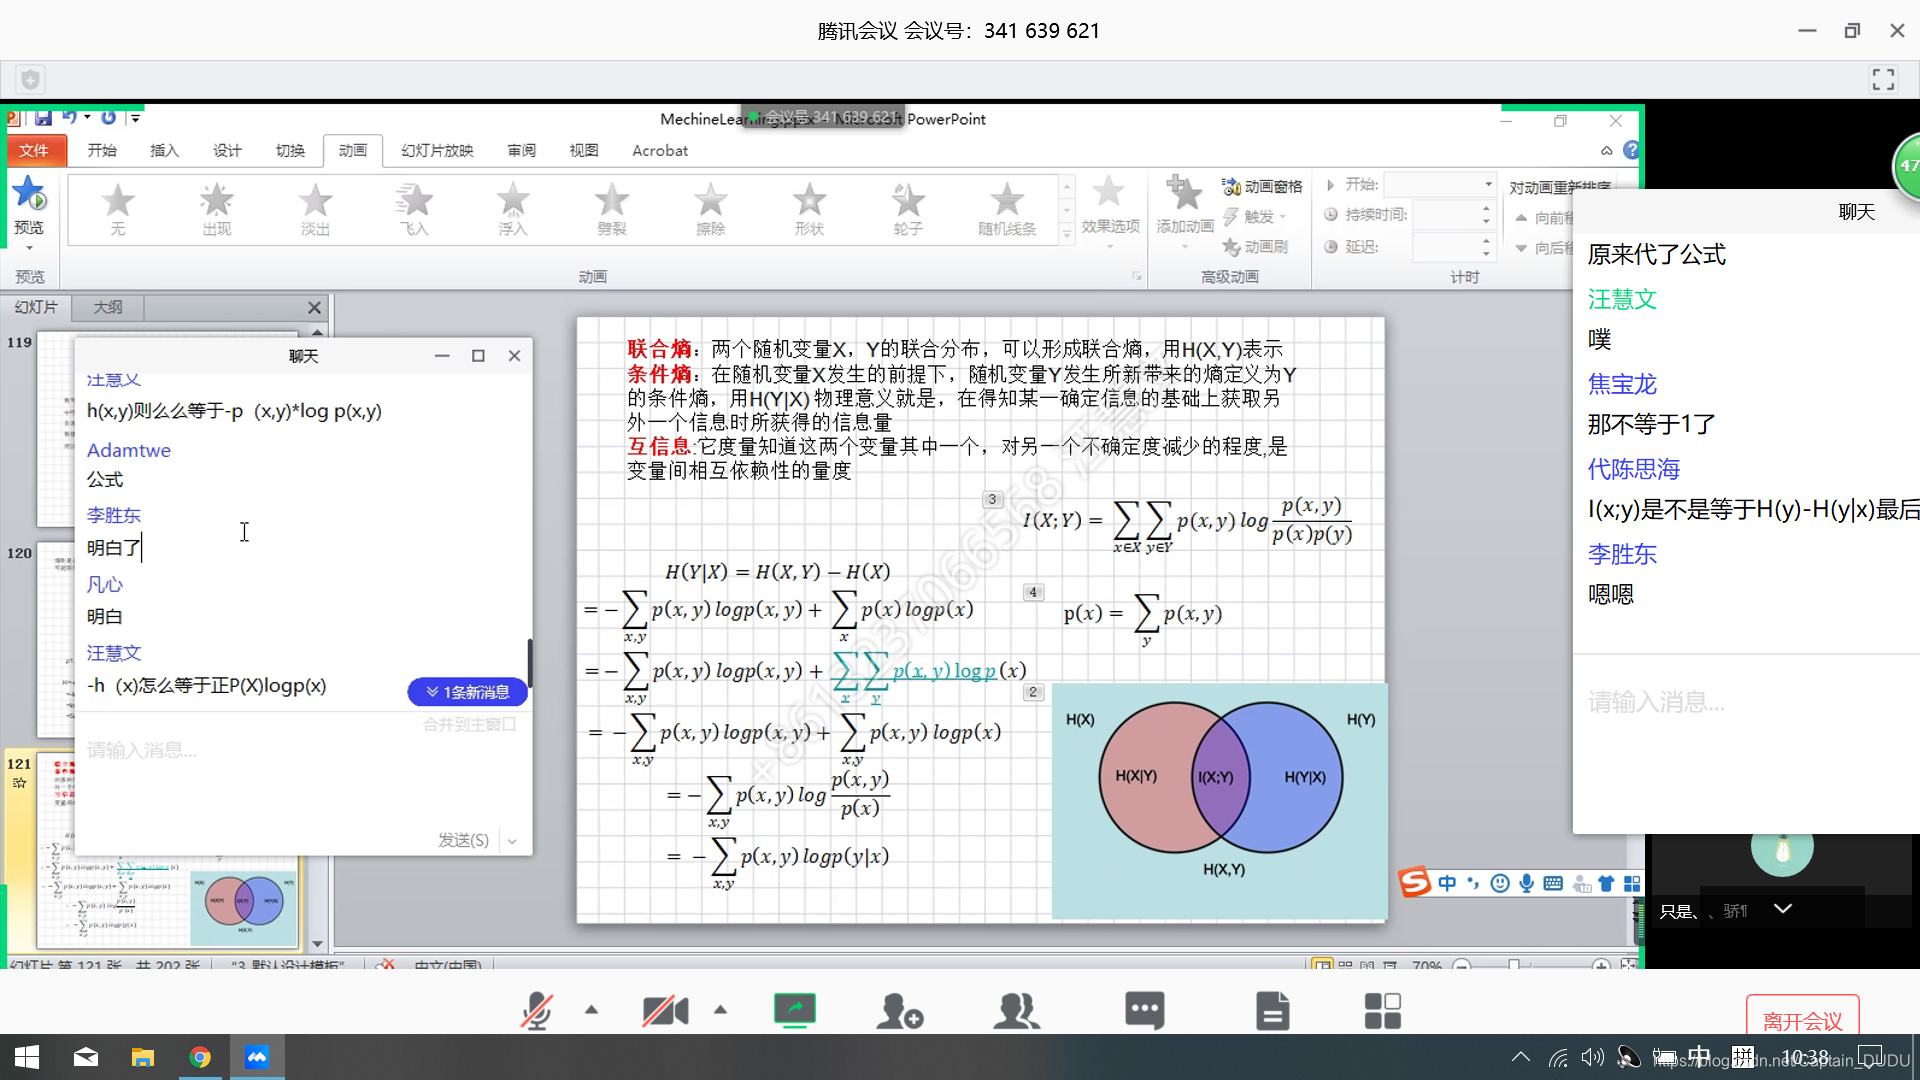This screenshot has width=1920, height=1080.
Task: Expand camera options arrow
Action: tap(720, 1010)
